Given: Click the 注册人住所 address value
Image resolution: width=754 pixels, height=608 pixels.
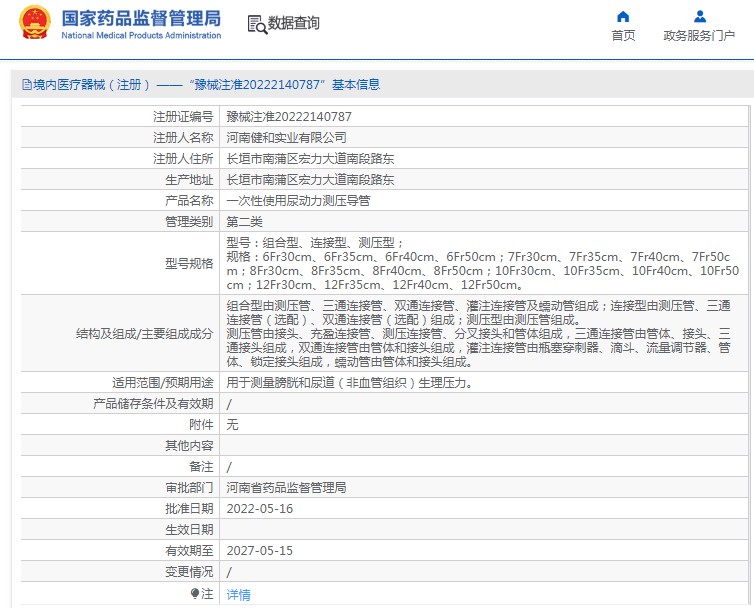Looking at the screenshot, I should pos(310,159).
